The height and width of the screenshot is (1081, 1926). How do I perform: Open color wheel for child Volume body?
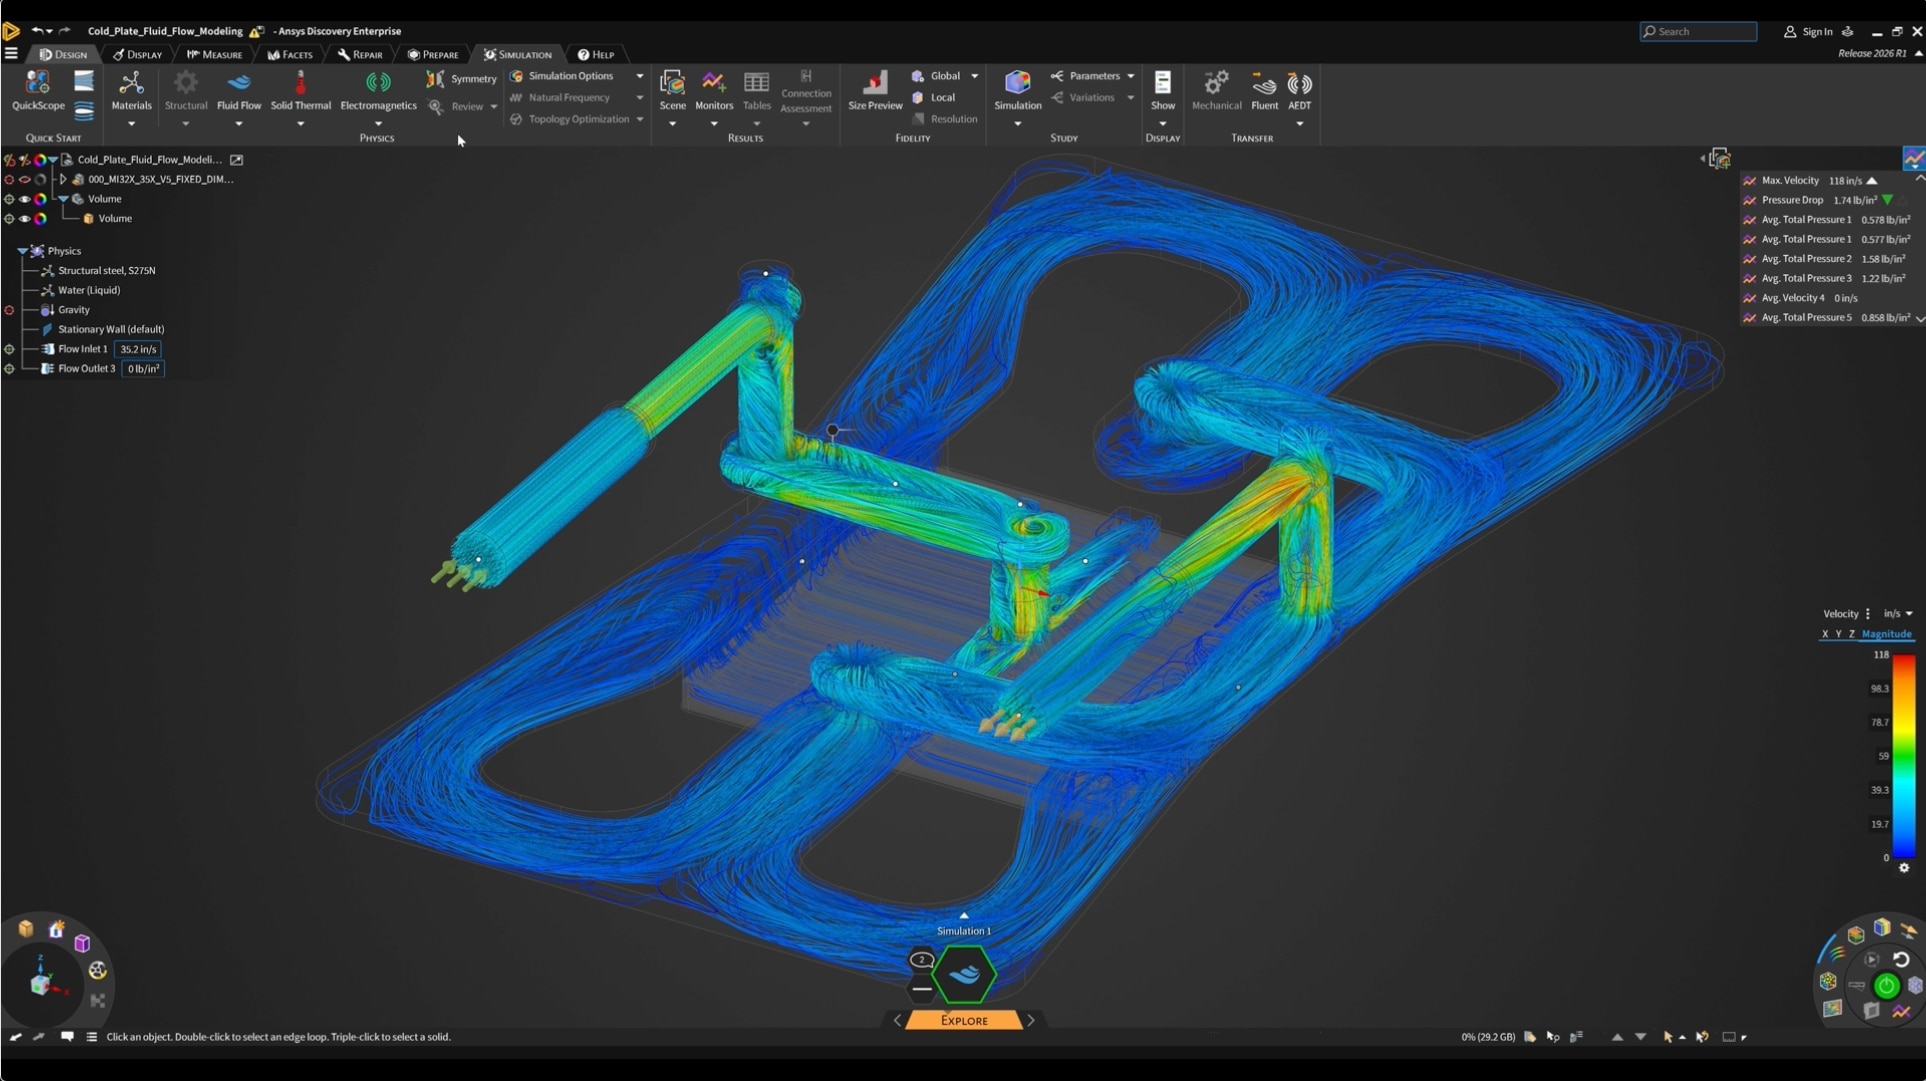(x=41, y=218)
